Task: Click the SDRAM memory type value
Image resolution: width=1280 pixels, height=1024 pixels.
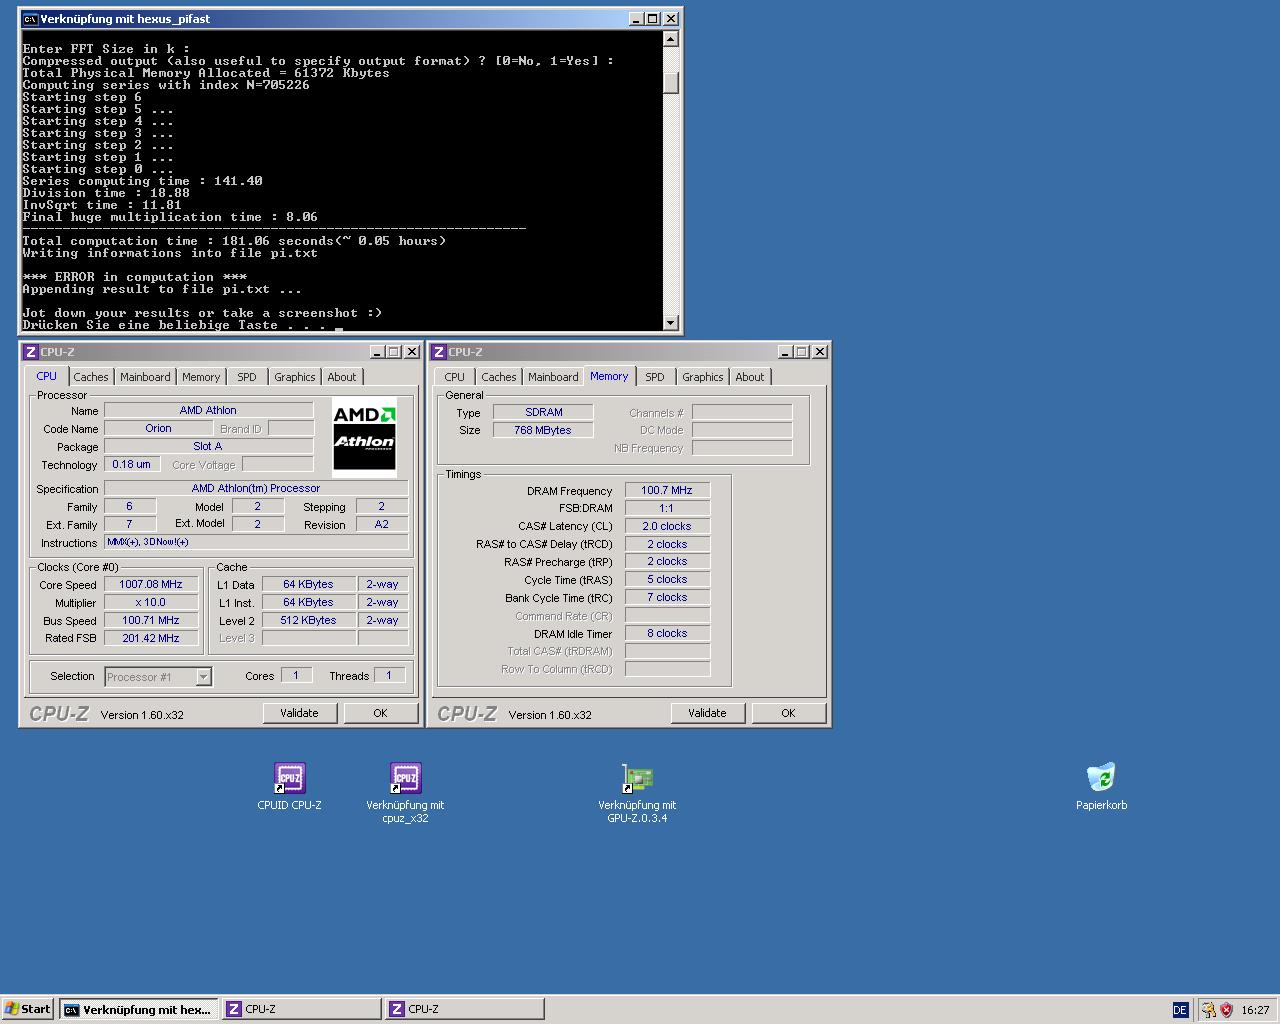Action: 543,412
